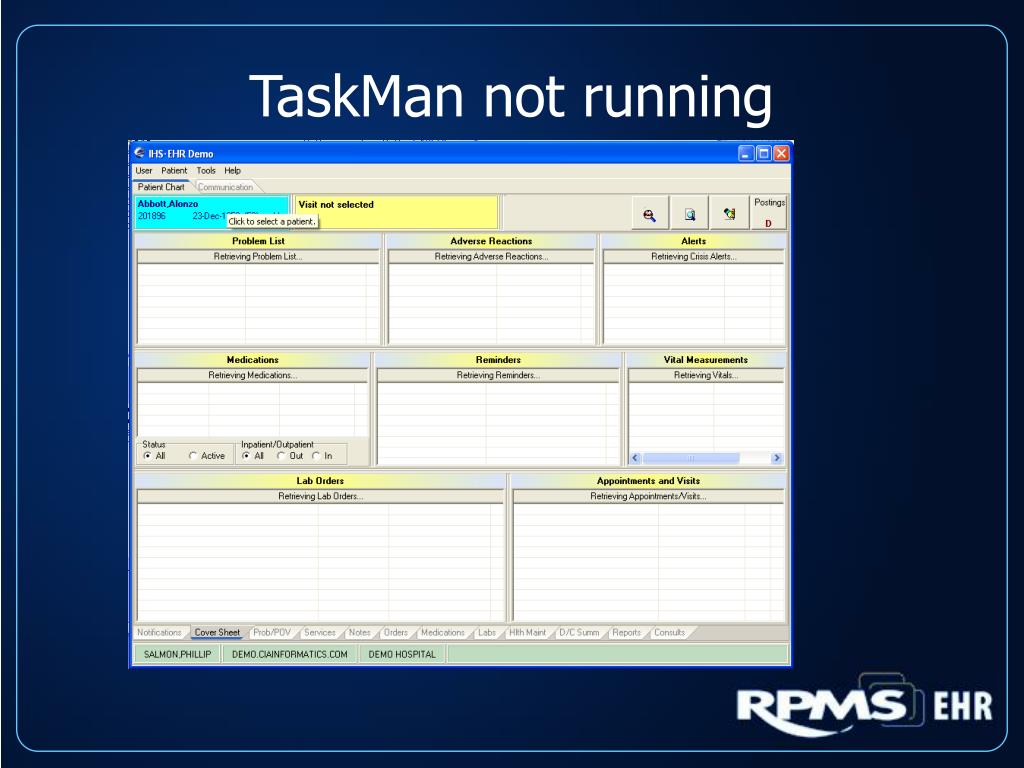Select the Inpatient/Outpatient All radio button
Viewport: 1024px width, 768px height.
coord(246,456)
